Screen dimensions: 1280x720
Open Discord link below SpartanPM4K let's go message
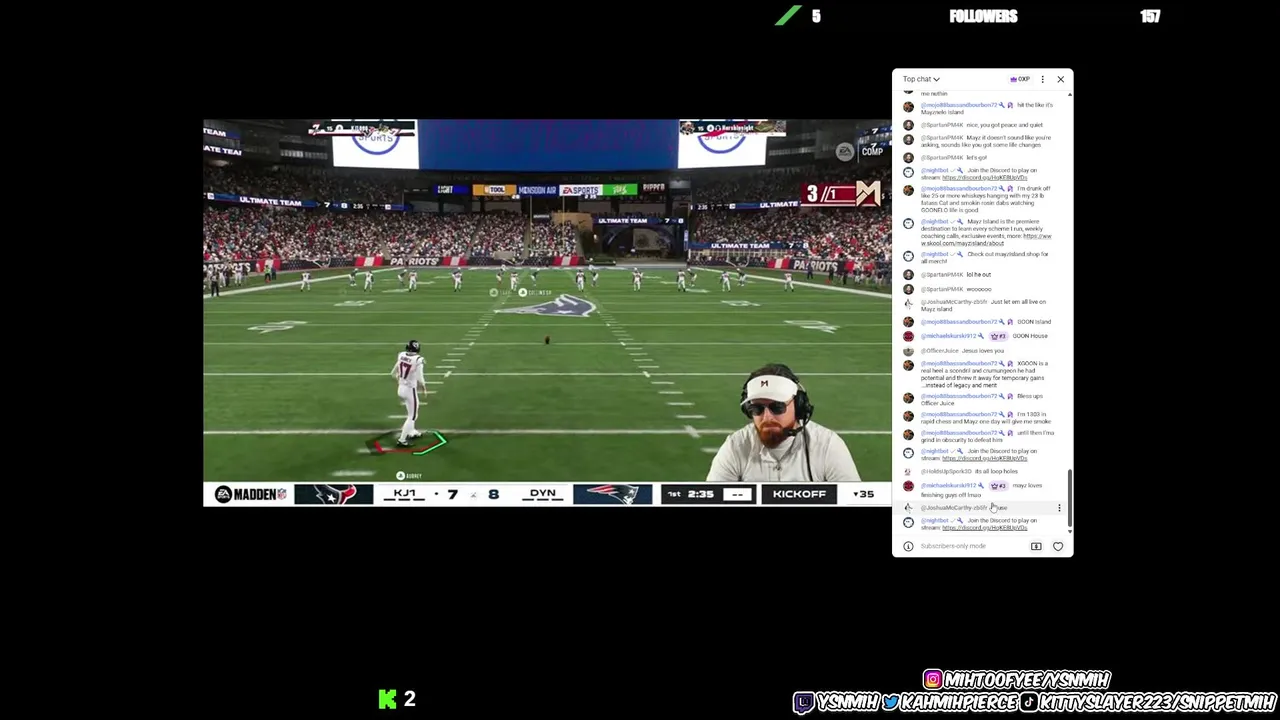(984, 177)
